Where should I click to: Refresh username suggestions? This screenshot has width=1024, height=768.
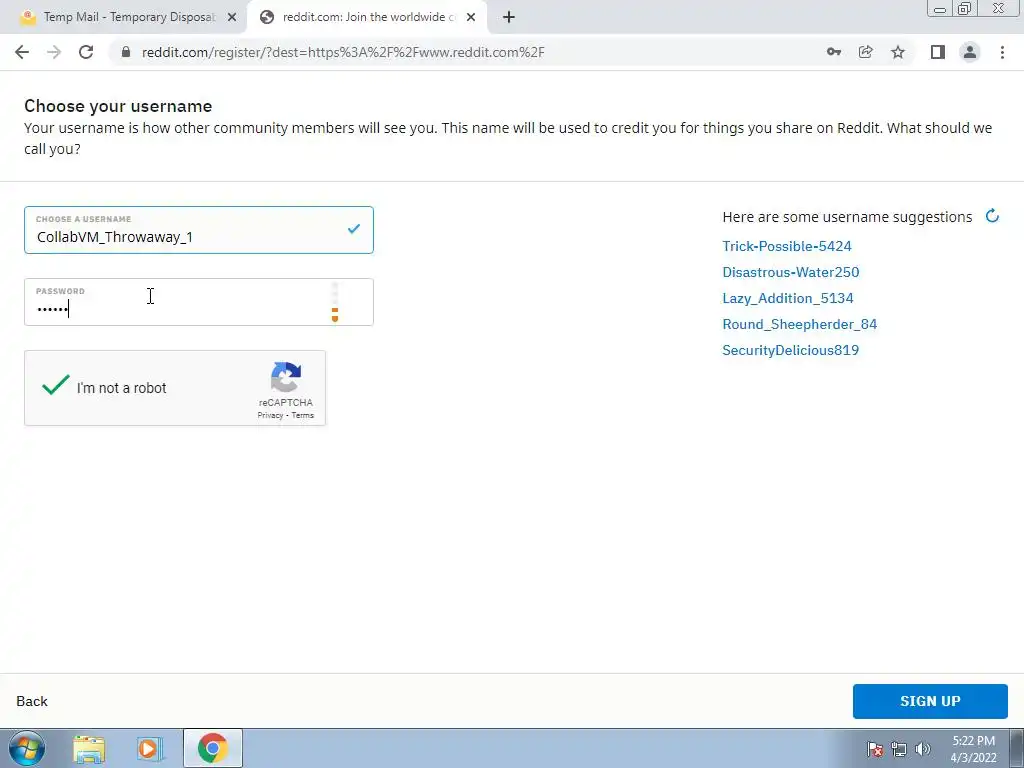[992, 216]
